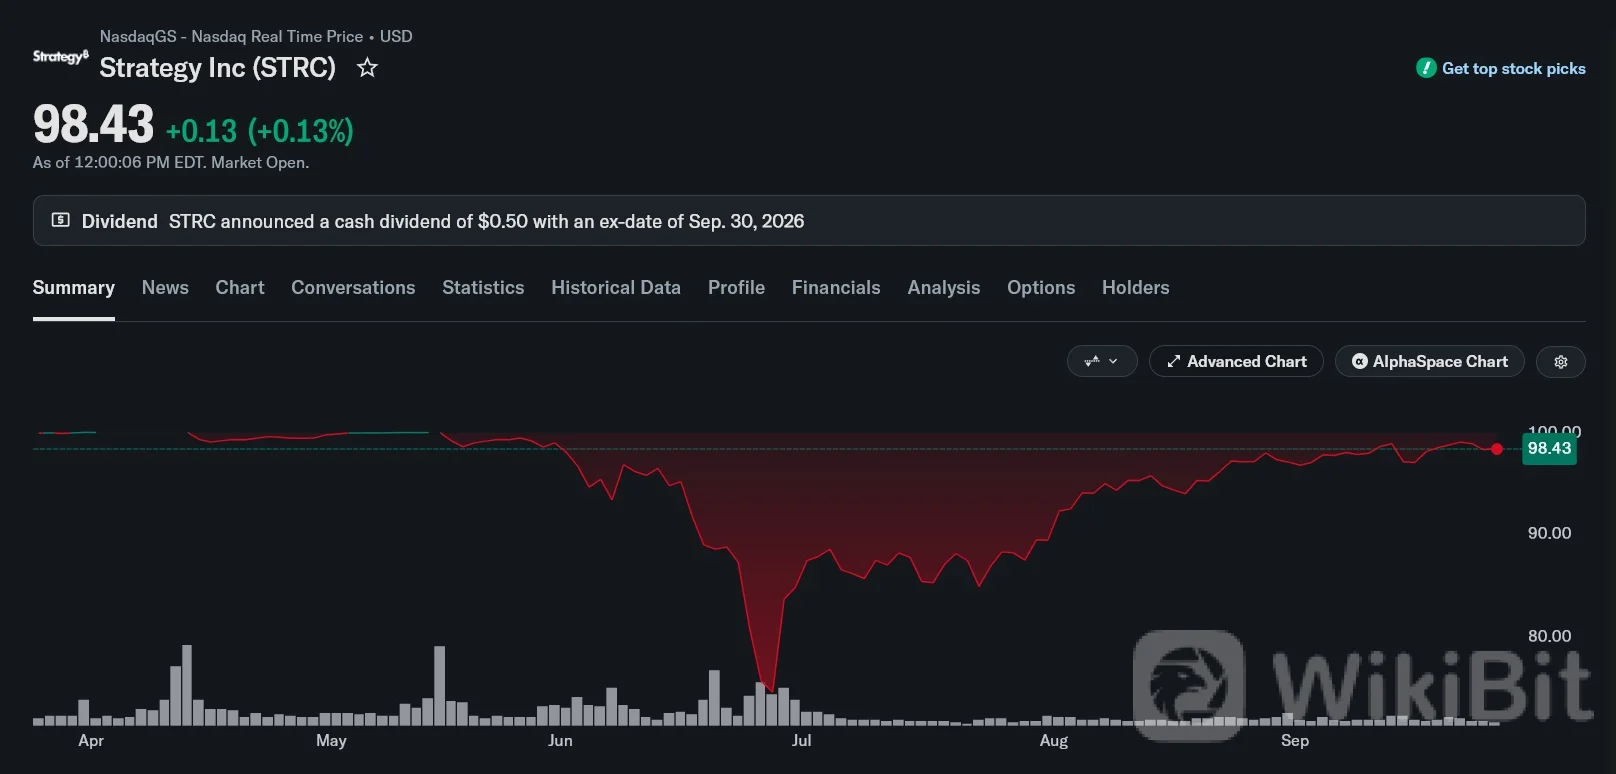Click the Apr label on chart axis
Screen dimensions: 1616x774
point(91,741)
